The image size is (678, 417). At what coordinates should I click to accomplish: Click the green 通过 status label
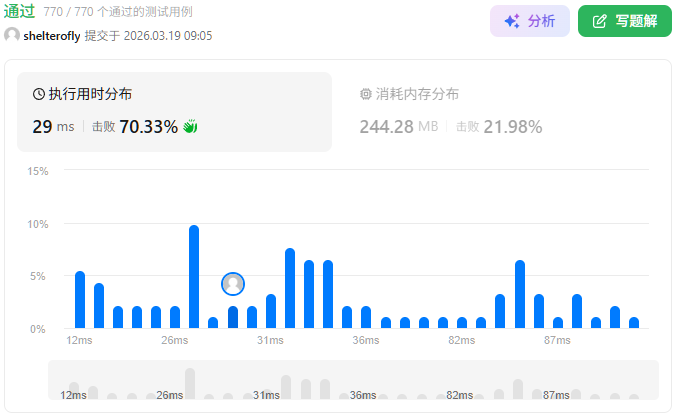click(20, 11)
